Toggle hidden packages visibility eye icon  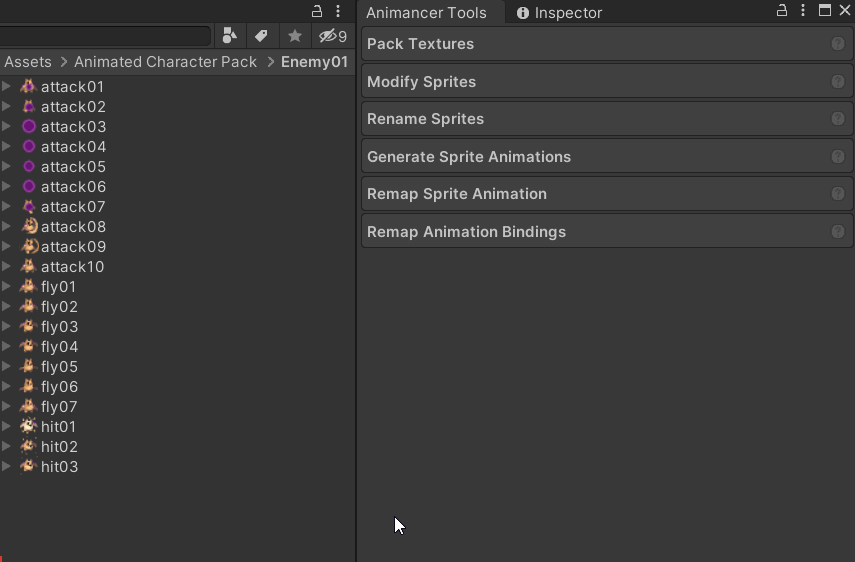pos(333,36)
